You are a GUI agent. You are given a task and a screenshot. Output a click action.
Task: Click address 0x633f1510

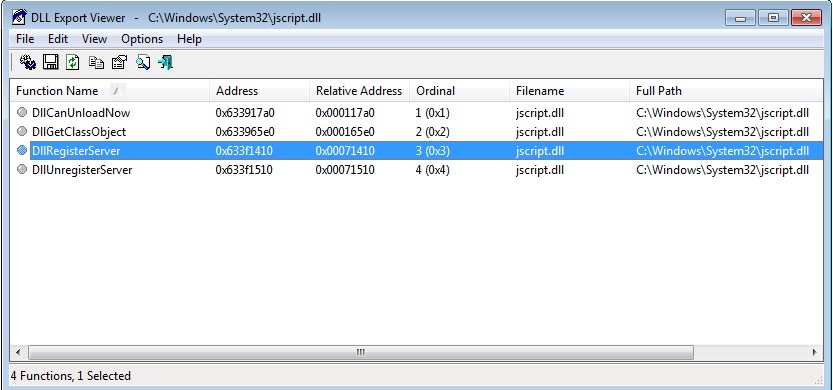click(244, 170)
